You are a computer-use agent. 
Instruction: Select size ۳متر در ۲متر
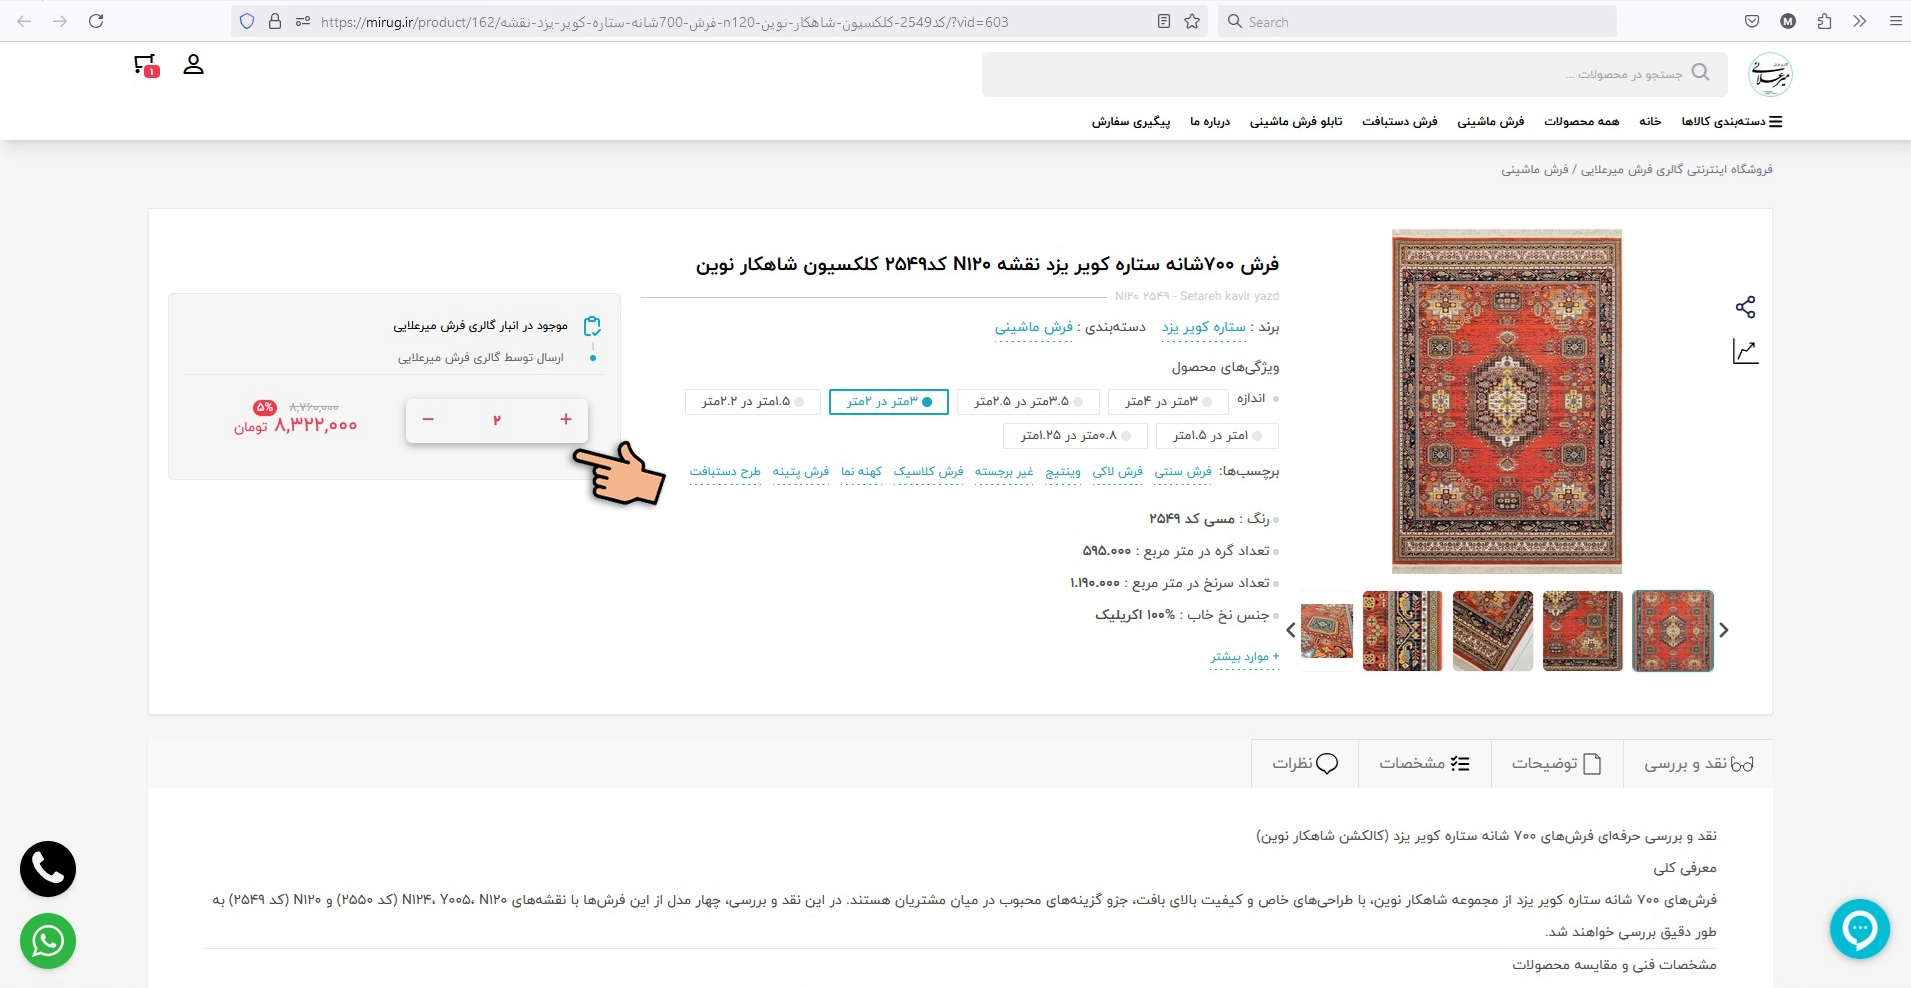(889, 402)
